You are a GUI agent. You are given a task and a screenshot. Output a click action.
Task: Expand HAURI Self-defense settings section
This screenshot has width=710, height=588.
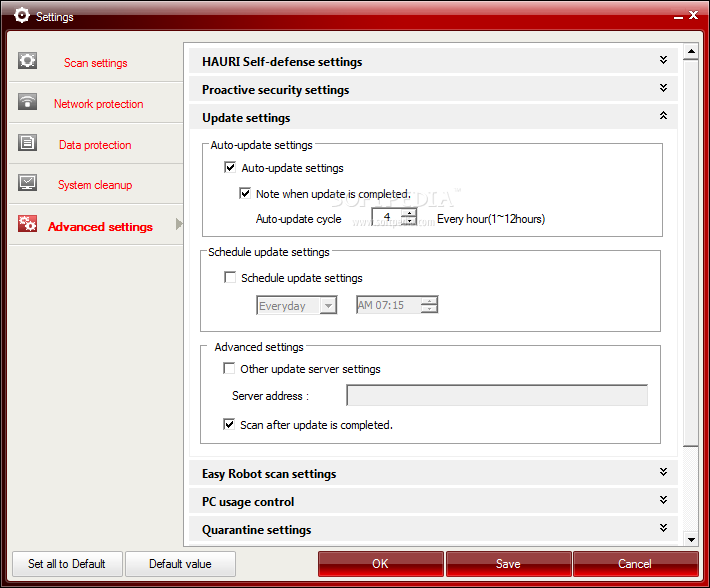click(x=433, y=61)
